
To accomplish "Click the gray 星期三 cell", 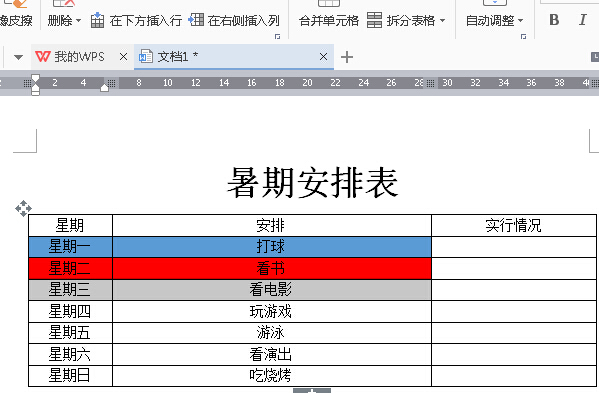I will [x=70, y=290].
